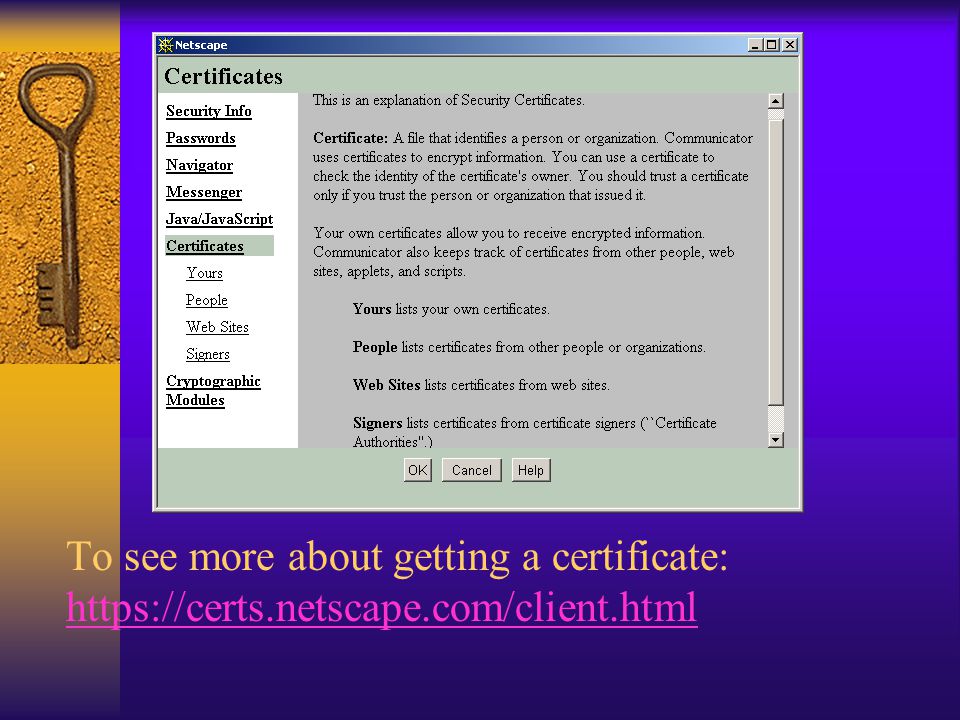Select the Java/JavaScript link
This screenshot has width=960, height=720.
219,219
